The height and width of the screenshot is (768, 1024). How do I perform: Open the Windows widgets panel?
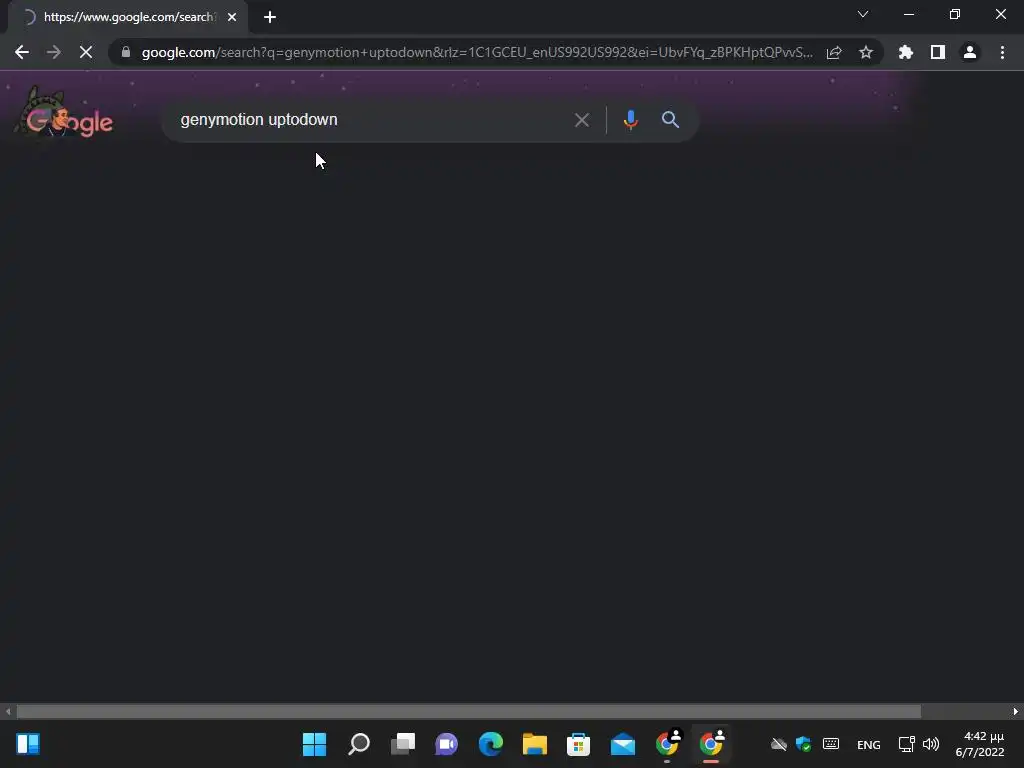pos(28,744)
